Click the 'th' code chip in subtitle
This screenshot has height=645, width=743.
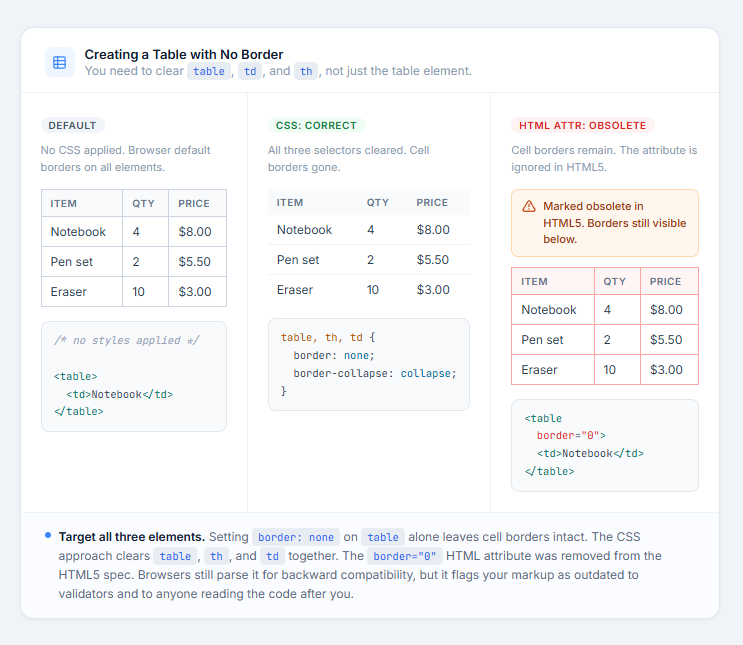306,71
